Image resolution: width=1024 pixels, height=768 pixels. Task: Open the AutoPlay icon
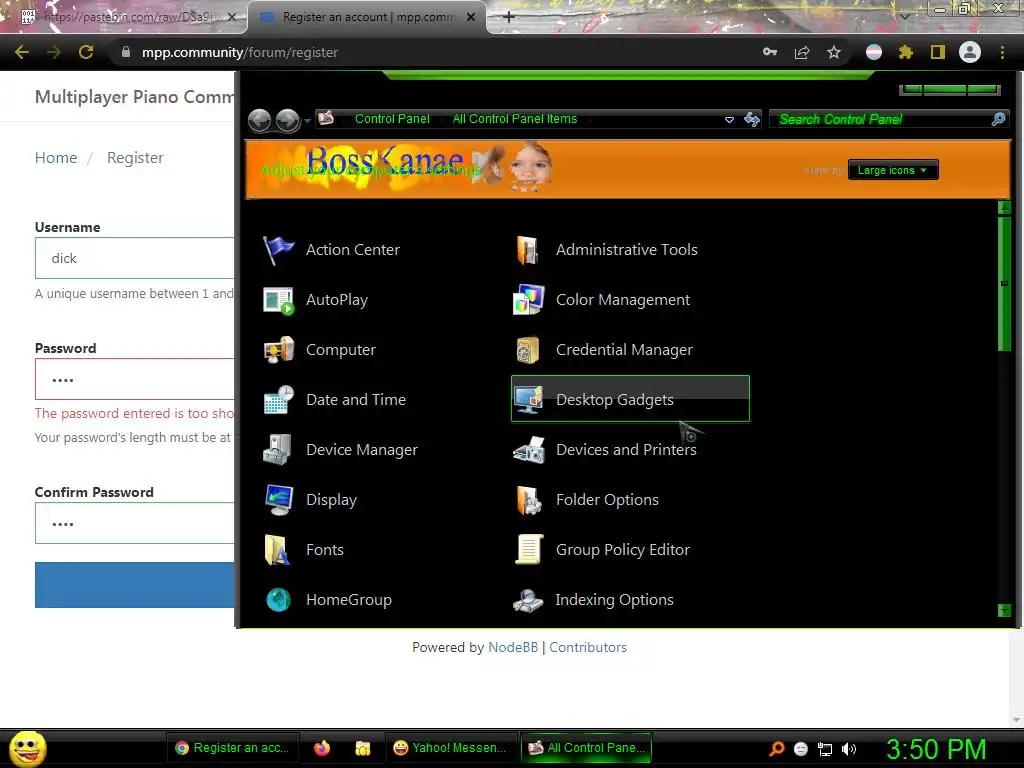(x=279, y=300)
